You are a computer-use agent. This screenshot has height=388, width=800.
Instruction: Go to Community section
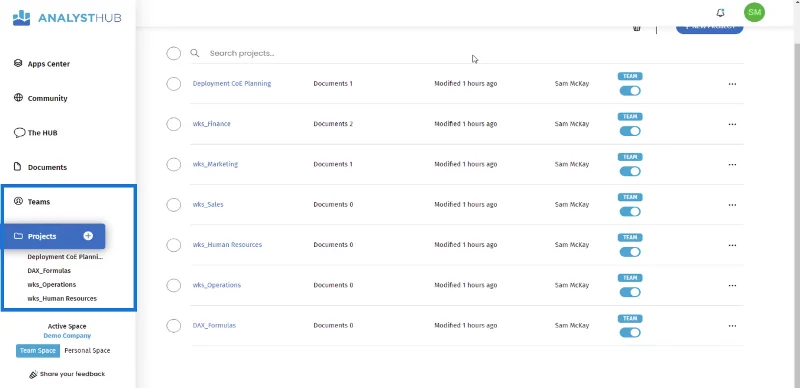(47, 98)
